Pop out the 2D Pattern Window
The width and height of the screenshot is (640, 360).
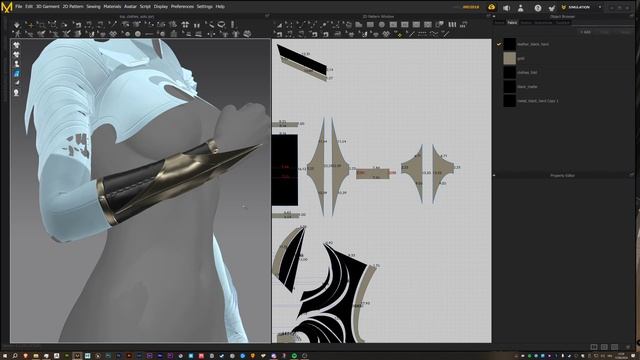tap(488, 16)
